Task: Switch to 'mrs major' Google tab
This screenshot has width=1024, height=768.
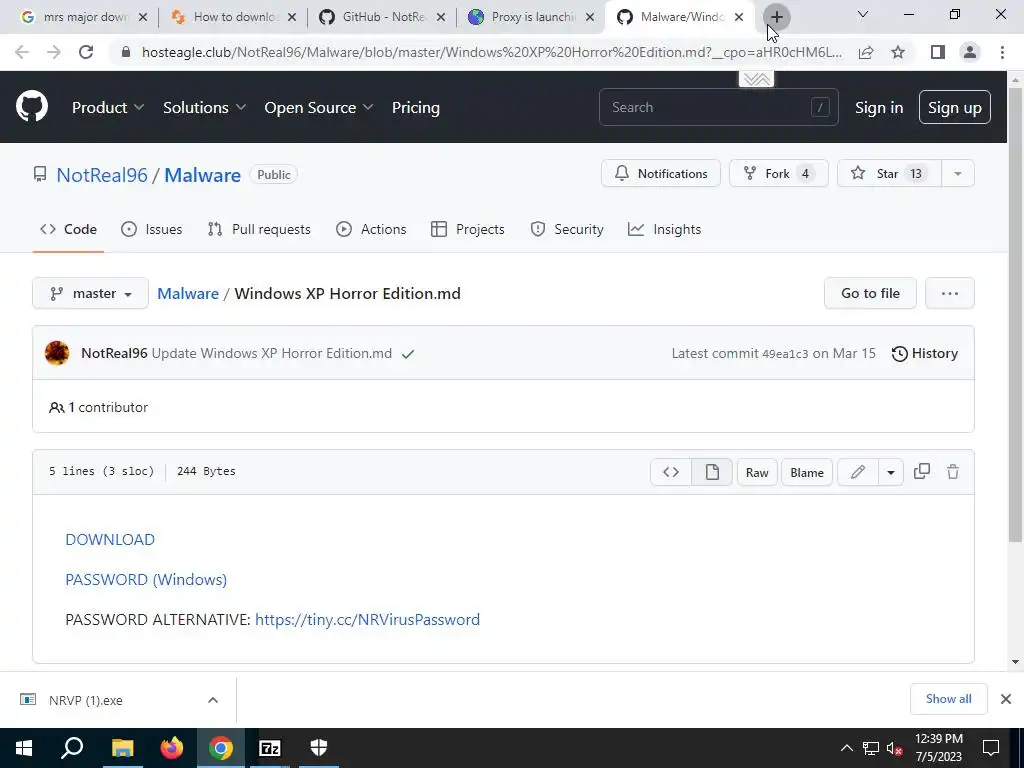Action: tap(82, 17)
